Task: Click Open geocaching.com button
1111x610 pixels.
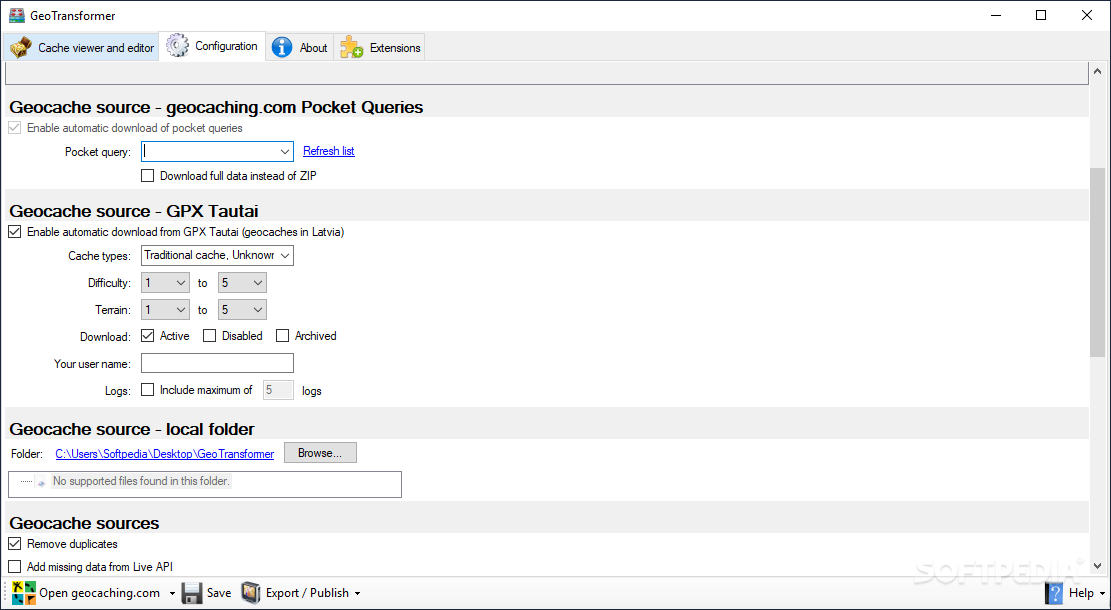Action: point(99,593)
